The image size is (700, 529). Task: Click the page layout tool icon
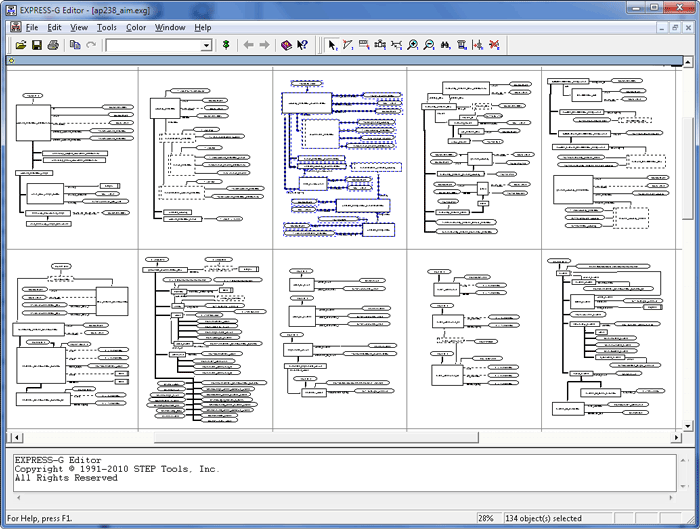[x=462, y=45]
